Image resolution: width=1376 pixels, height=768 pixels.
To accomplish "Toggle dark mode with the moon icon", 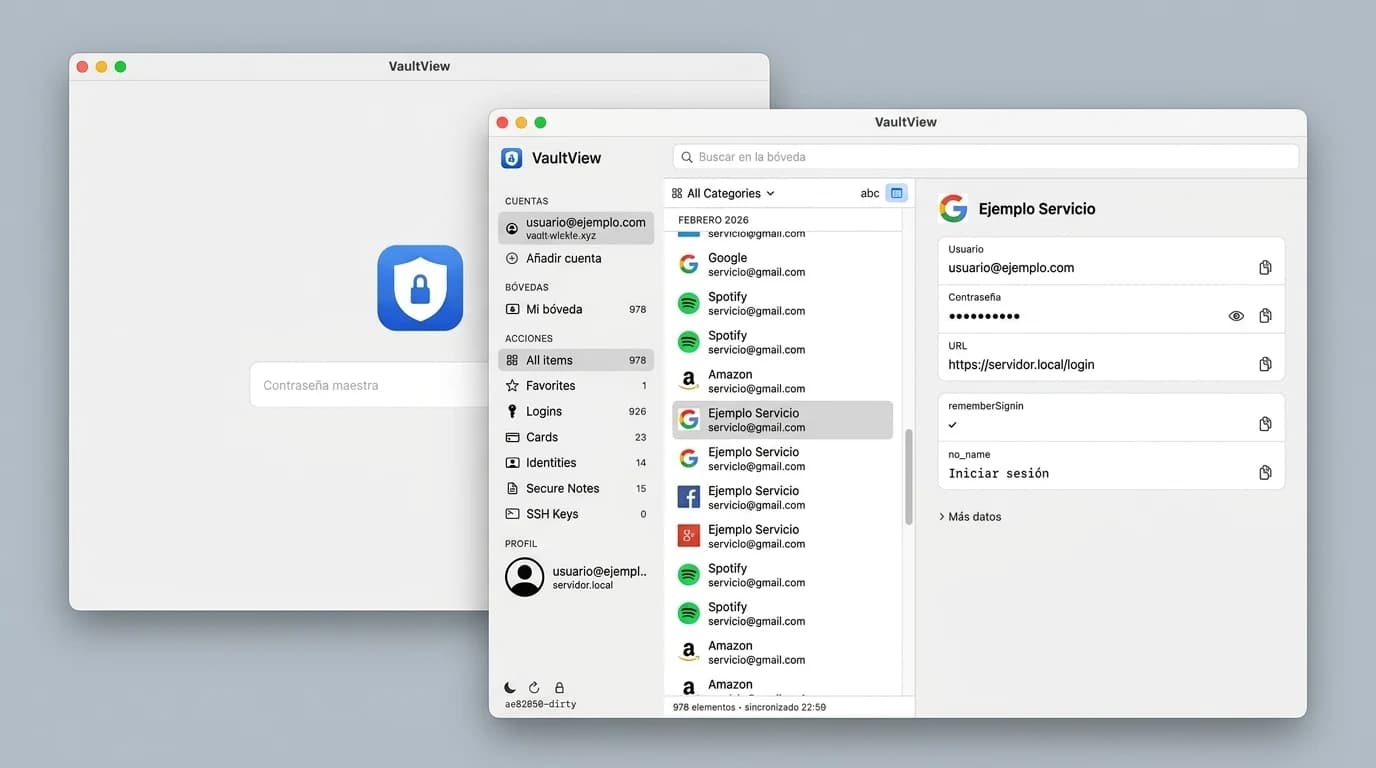I will tap(510, 688).
